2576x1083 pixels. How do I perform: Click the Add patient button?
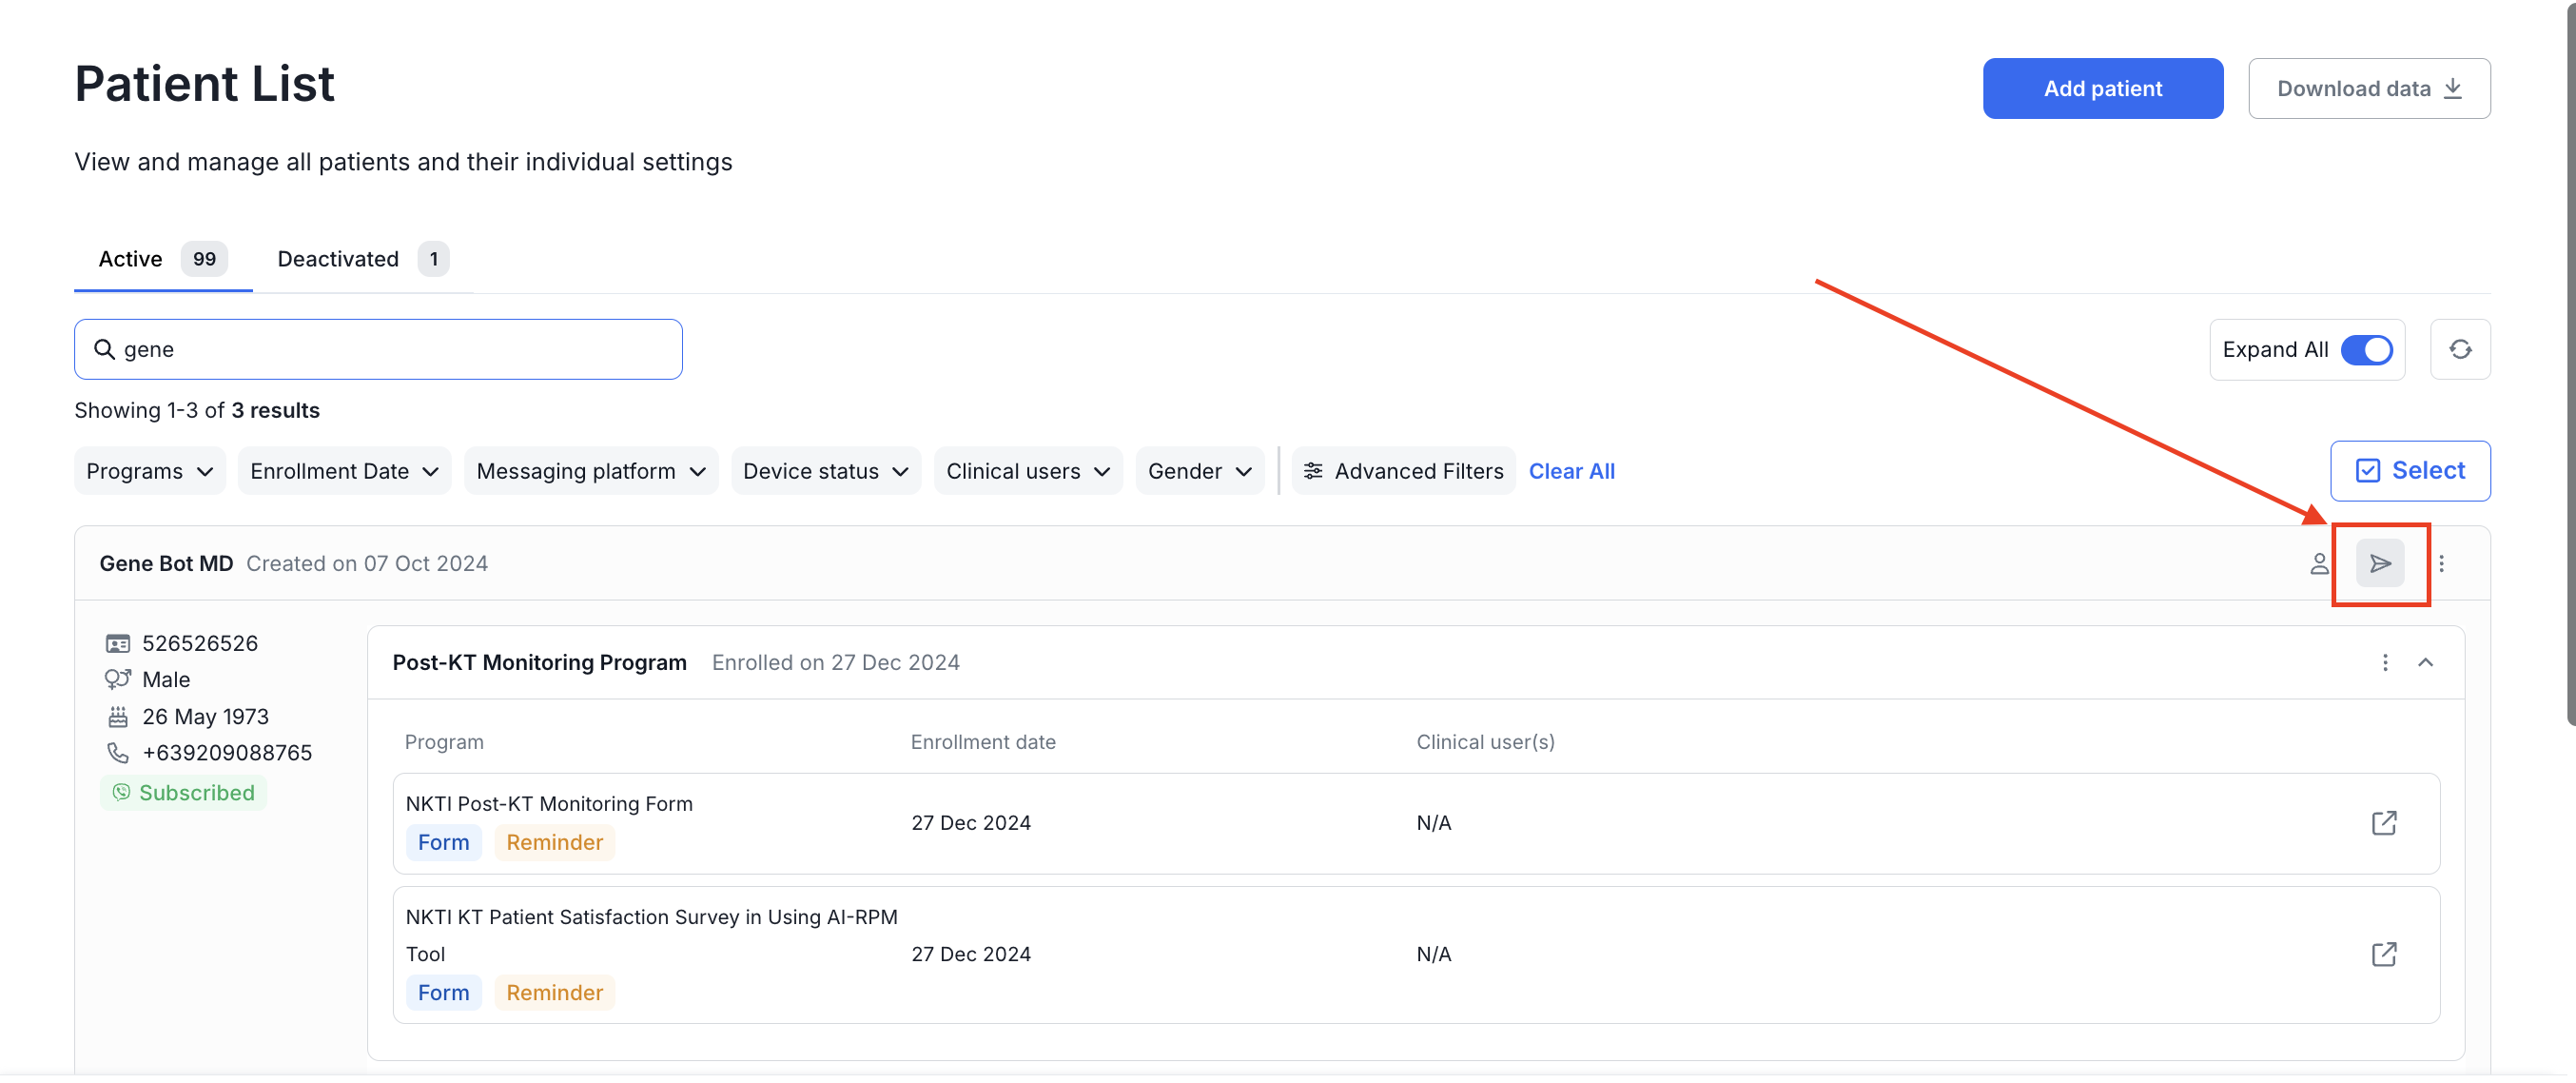(x=2103, y=88)
